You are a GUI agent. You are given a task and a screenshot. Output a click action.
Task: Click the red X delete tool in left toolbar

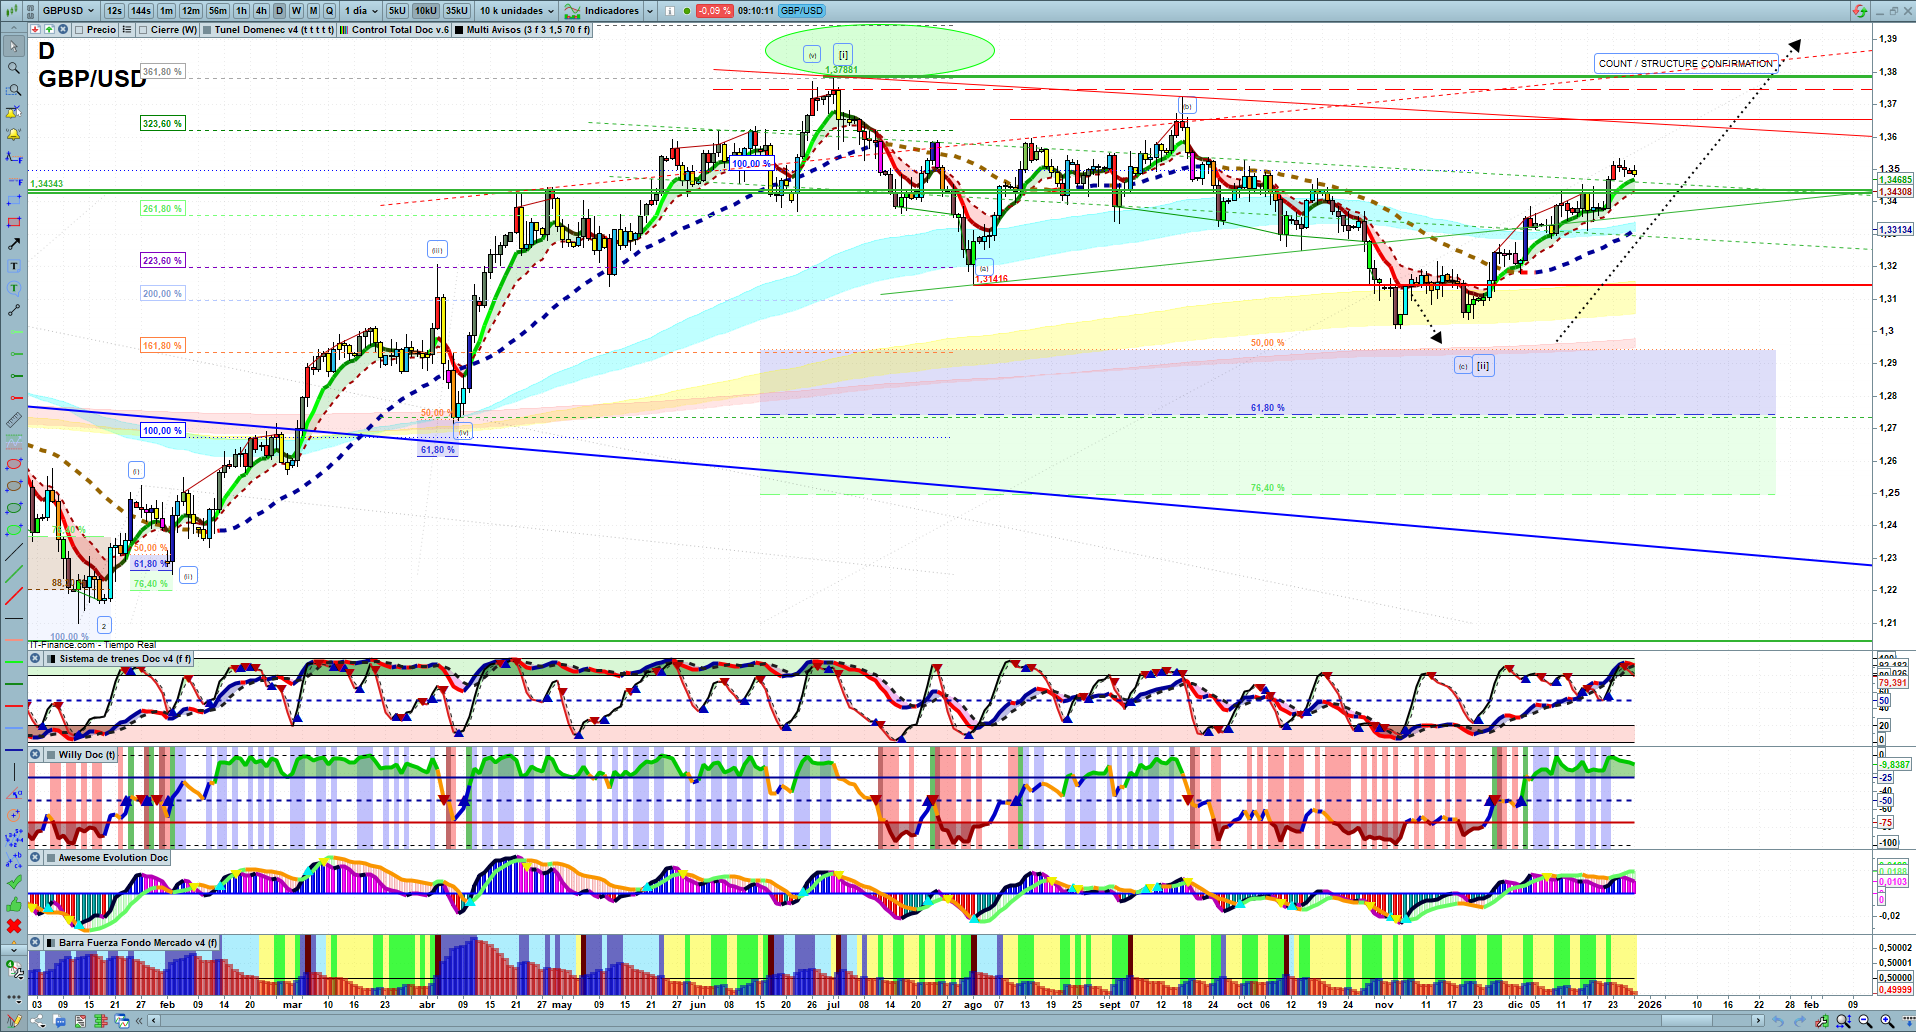tap(14, 926)
